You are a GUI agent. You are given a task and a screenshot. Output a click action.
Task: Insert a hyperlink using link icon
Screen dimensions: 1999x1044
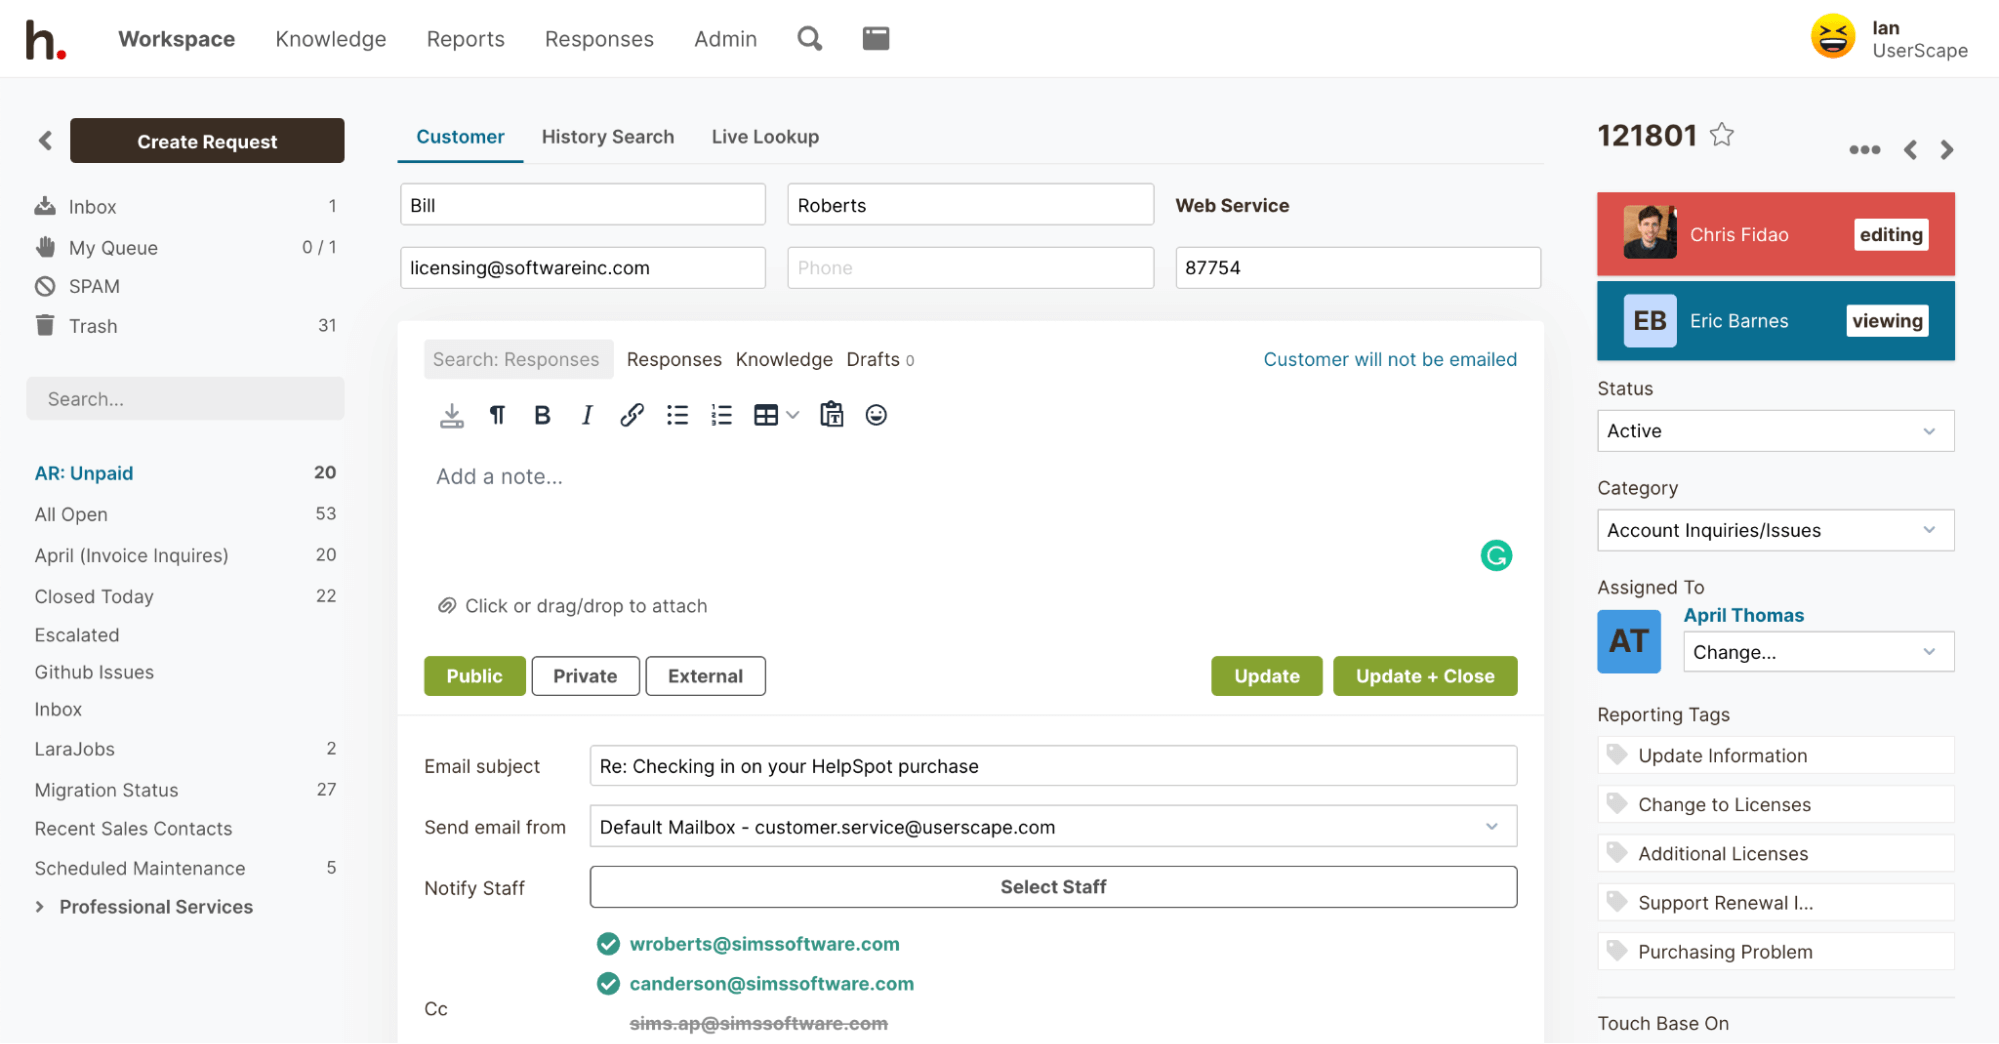pos(631,415)
